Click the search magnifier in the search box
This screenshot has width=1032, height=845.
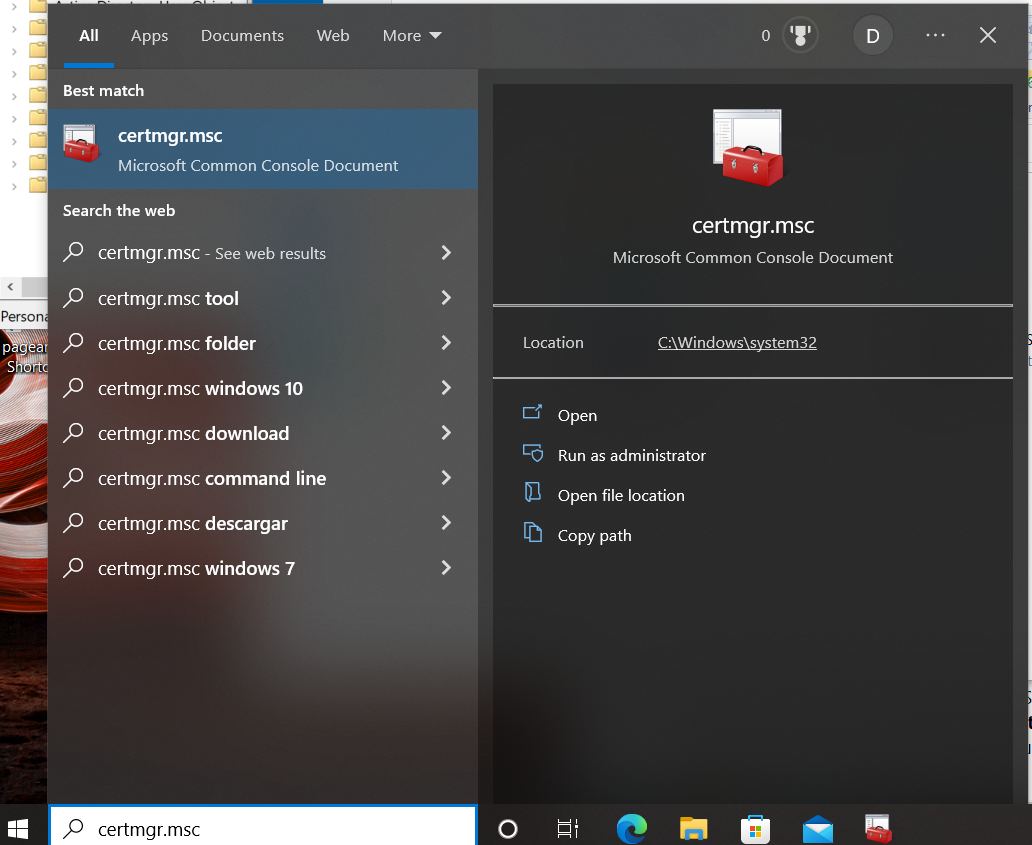73,829
